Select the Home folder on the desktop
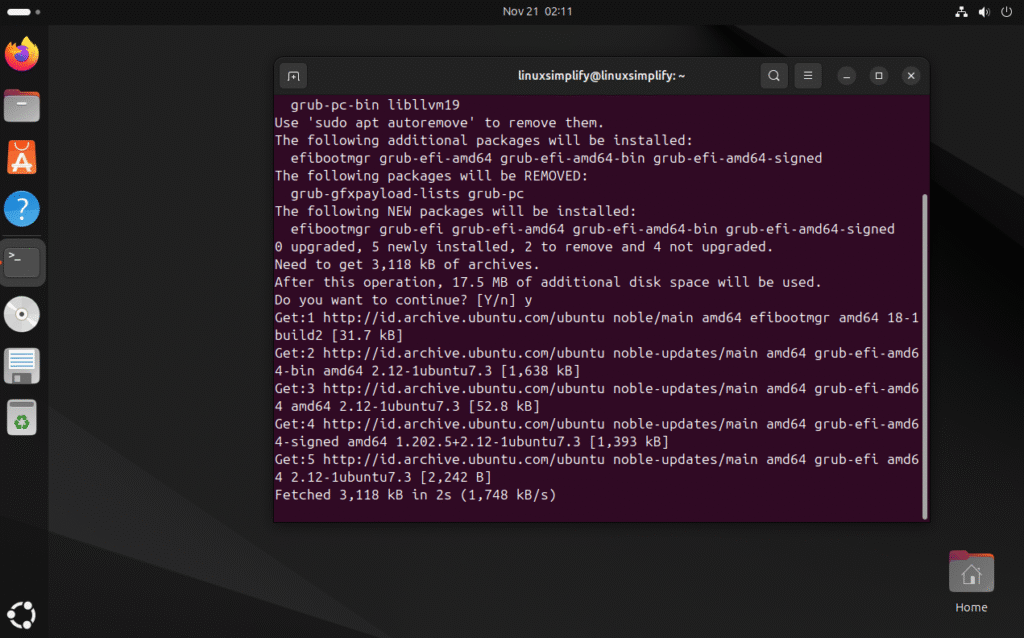The width and height of the screenshot is (1024, 638). coord(970,581)
